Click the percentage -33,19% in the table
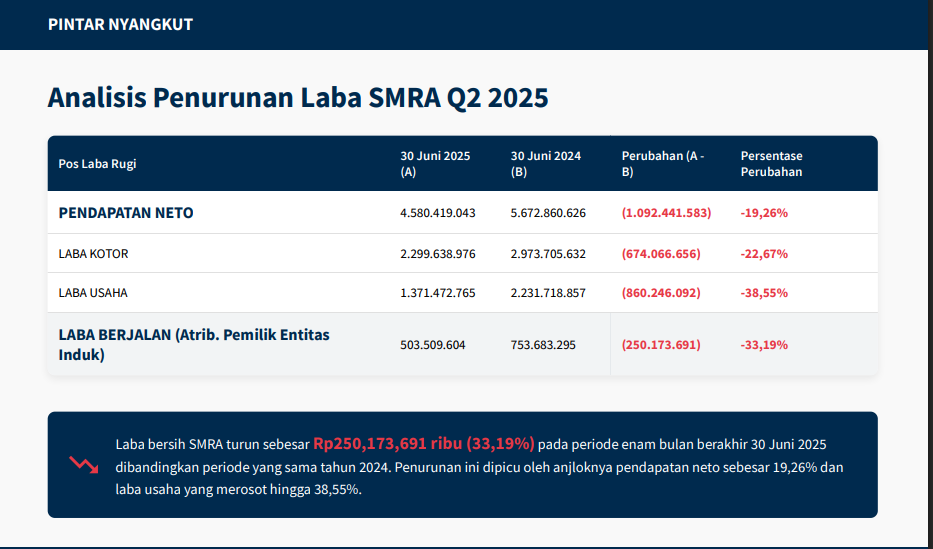 (764, 345)
